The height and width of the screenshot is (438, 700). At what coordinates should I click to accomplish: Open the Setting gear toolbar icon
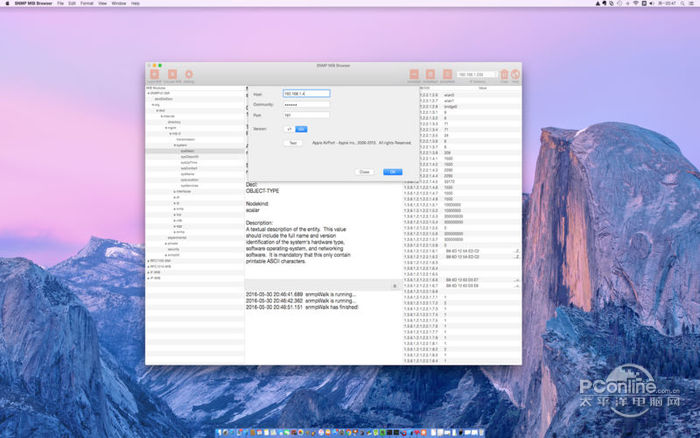click(189, 74)
